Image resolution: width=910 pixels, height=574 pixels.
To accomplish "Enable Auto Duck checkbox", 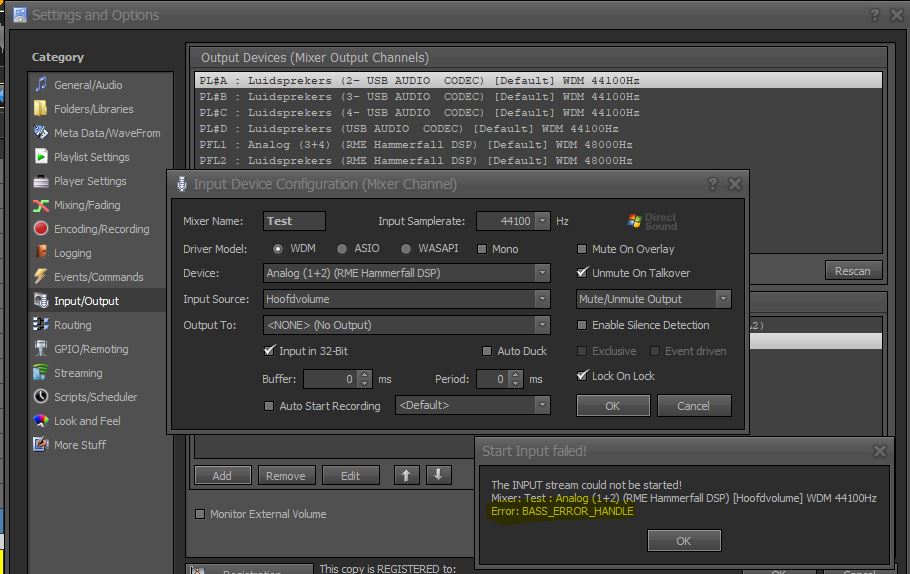I will click(x=487, y=351).
